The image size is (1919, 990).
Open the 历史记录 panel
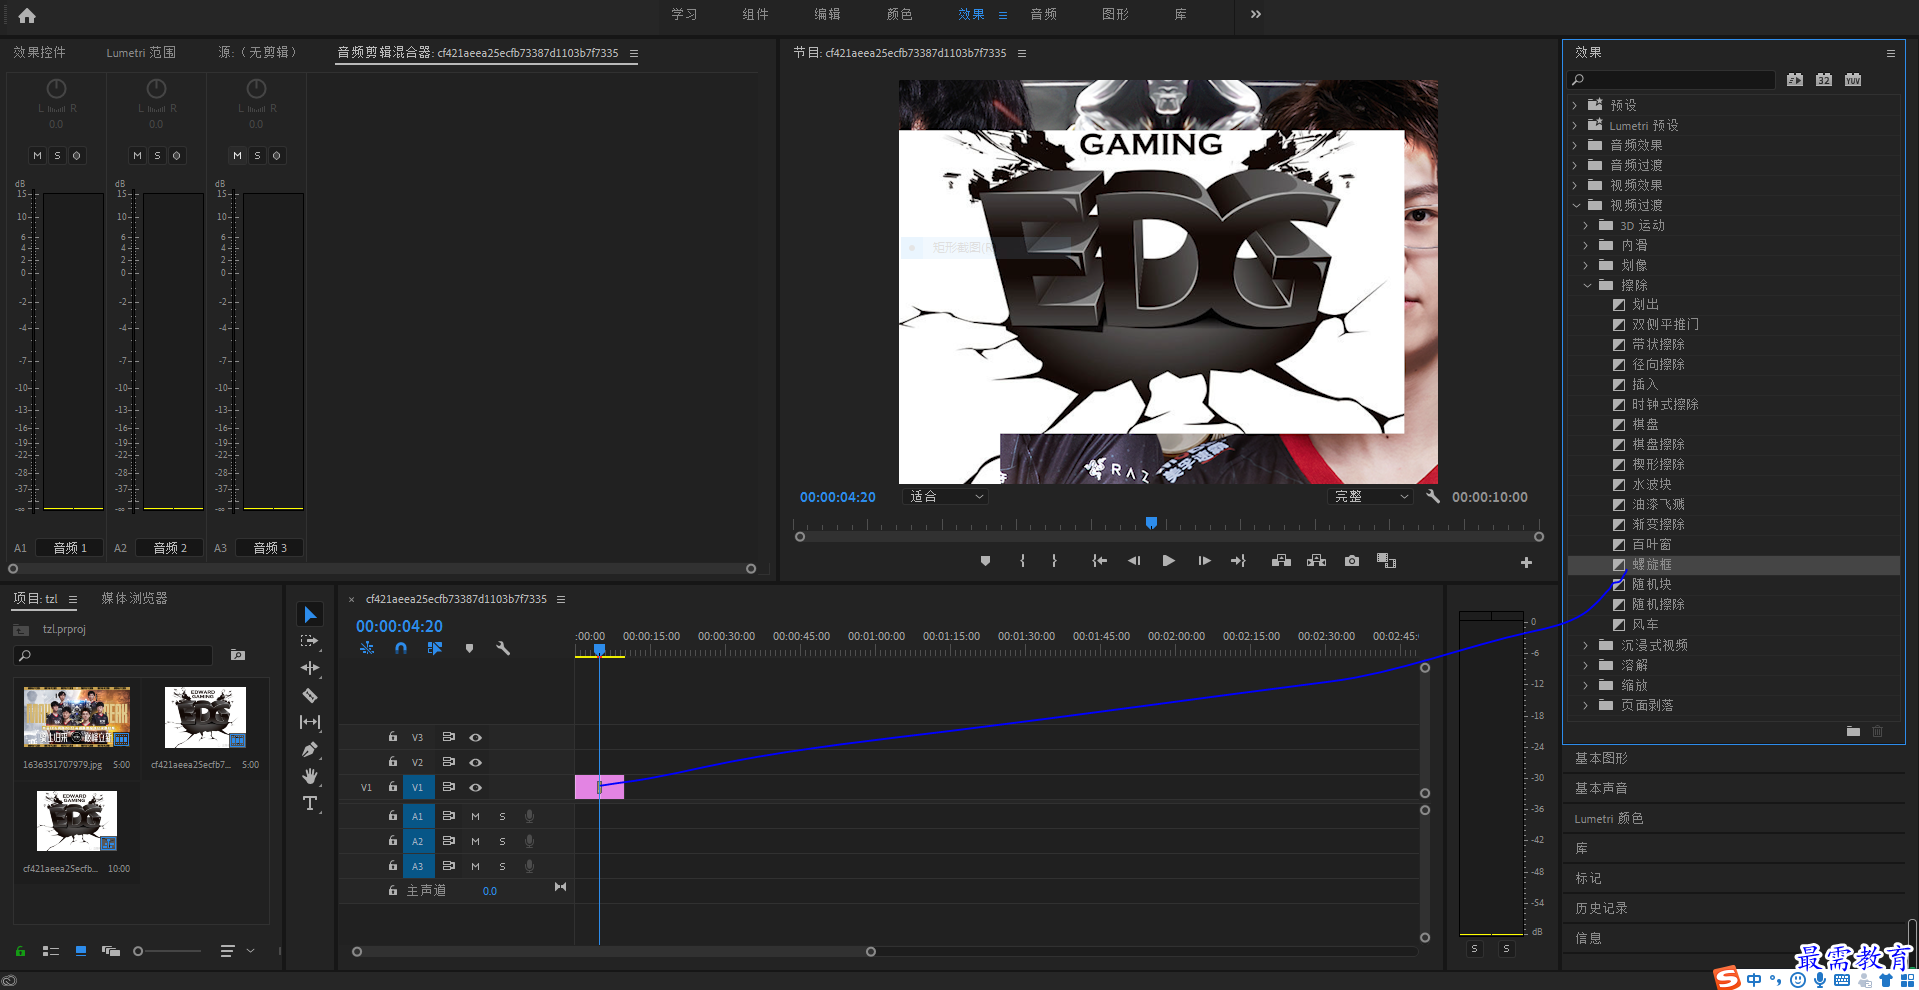point(1601,908)
